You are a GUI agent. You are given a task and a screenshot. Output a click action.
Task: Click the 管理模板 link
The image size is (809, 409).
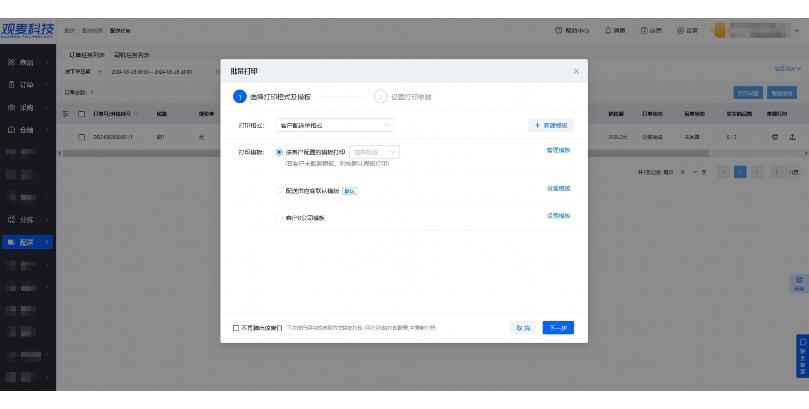click(558, 150)
